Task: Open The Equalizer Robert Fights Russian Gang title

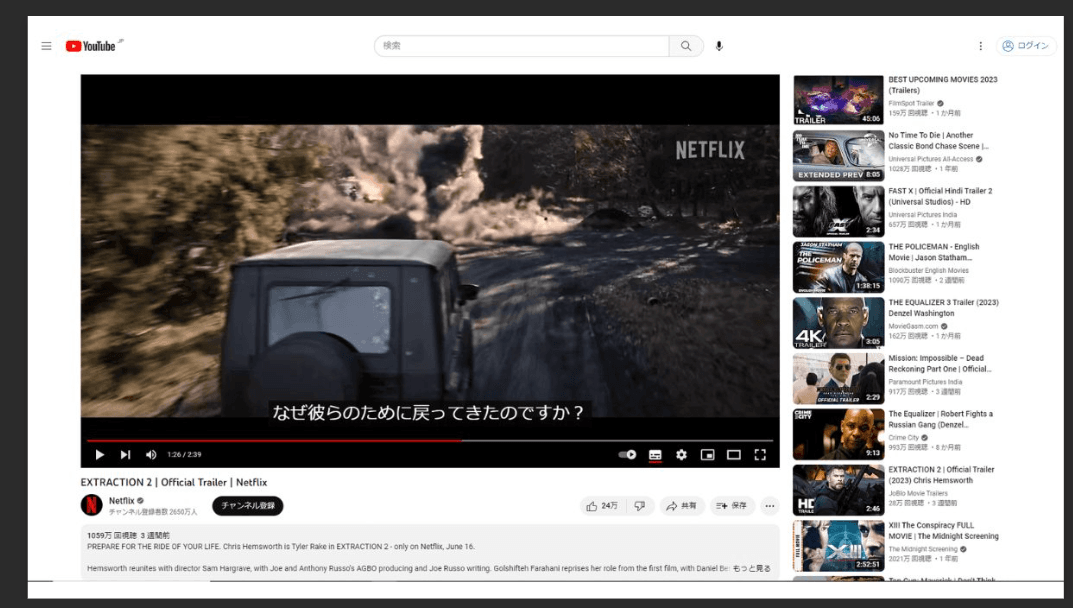Action: point(940,419)
